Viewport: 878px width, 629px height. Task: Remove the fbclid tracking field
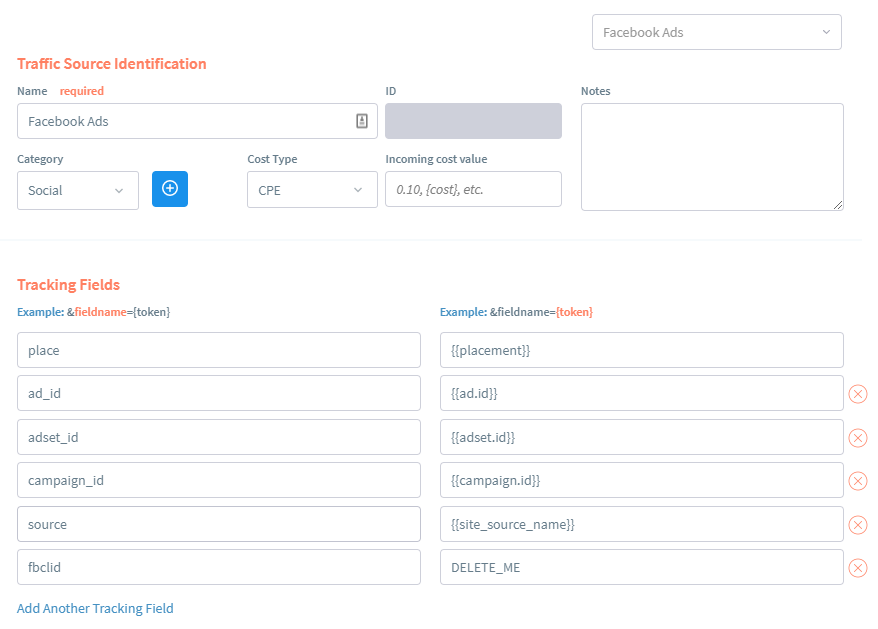(x=857, y=568)
